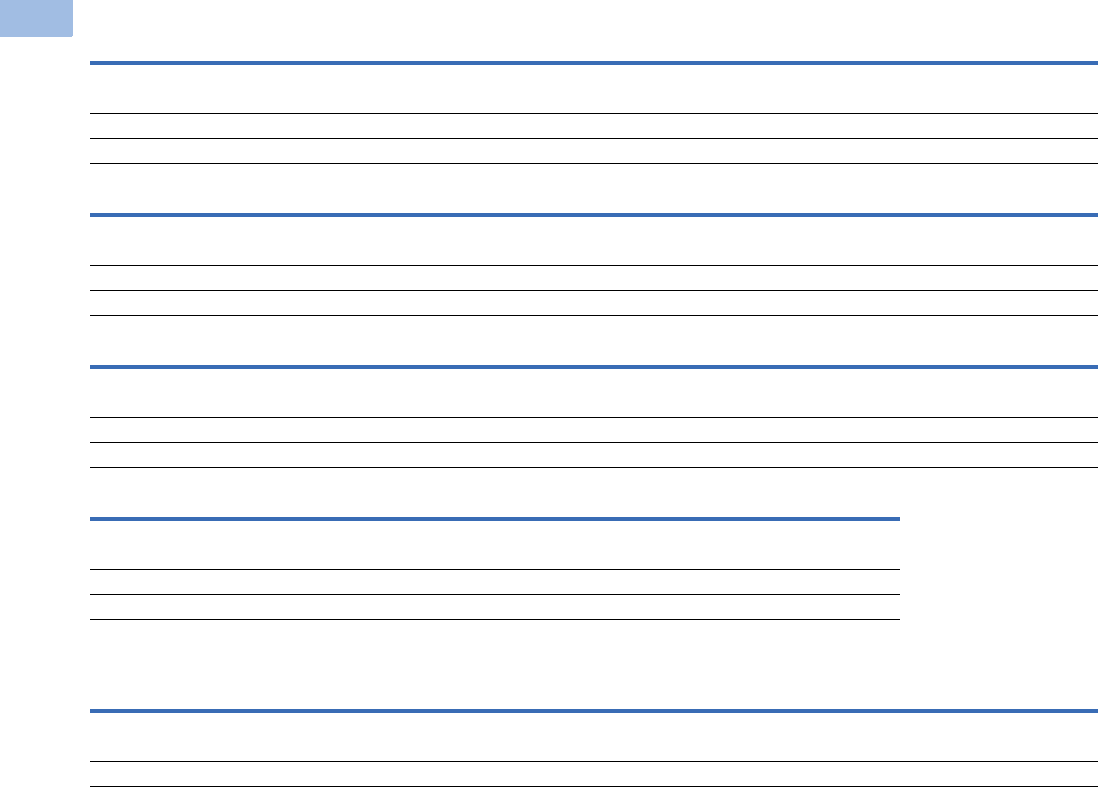The height and width of the screenshot is (787, 1098).
Task: Select the first blank row of the first table
Action: tap(594, 126)
